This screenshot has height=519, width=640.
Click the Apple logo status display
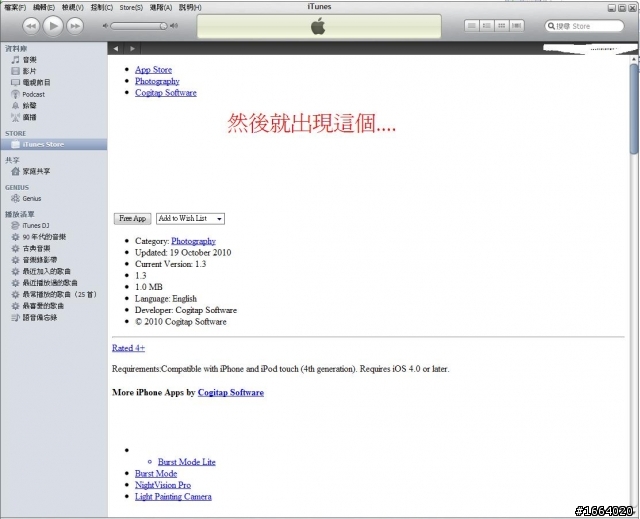319,27
